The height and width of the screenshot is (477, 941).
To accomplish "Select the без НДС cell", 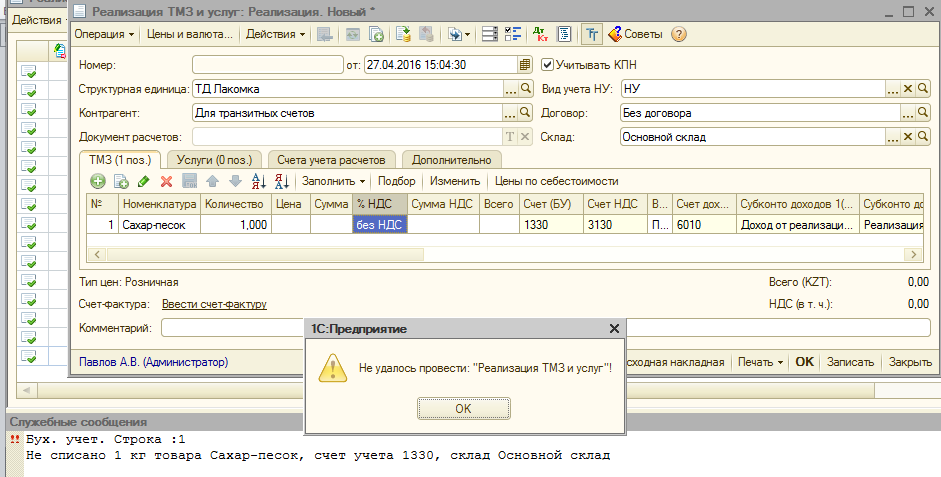I will pyautogui.click(x=380, y=225).
